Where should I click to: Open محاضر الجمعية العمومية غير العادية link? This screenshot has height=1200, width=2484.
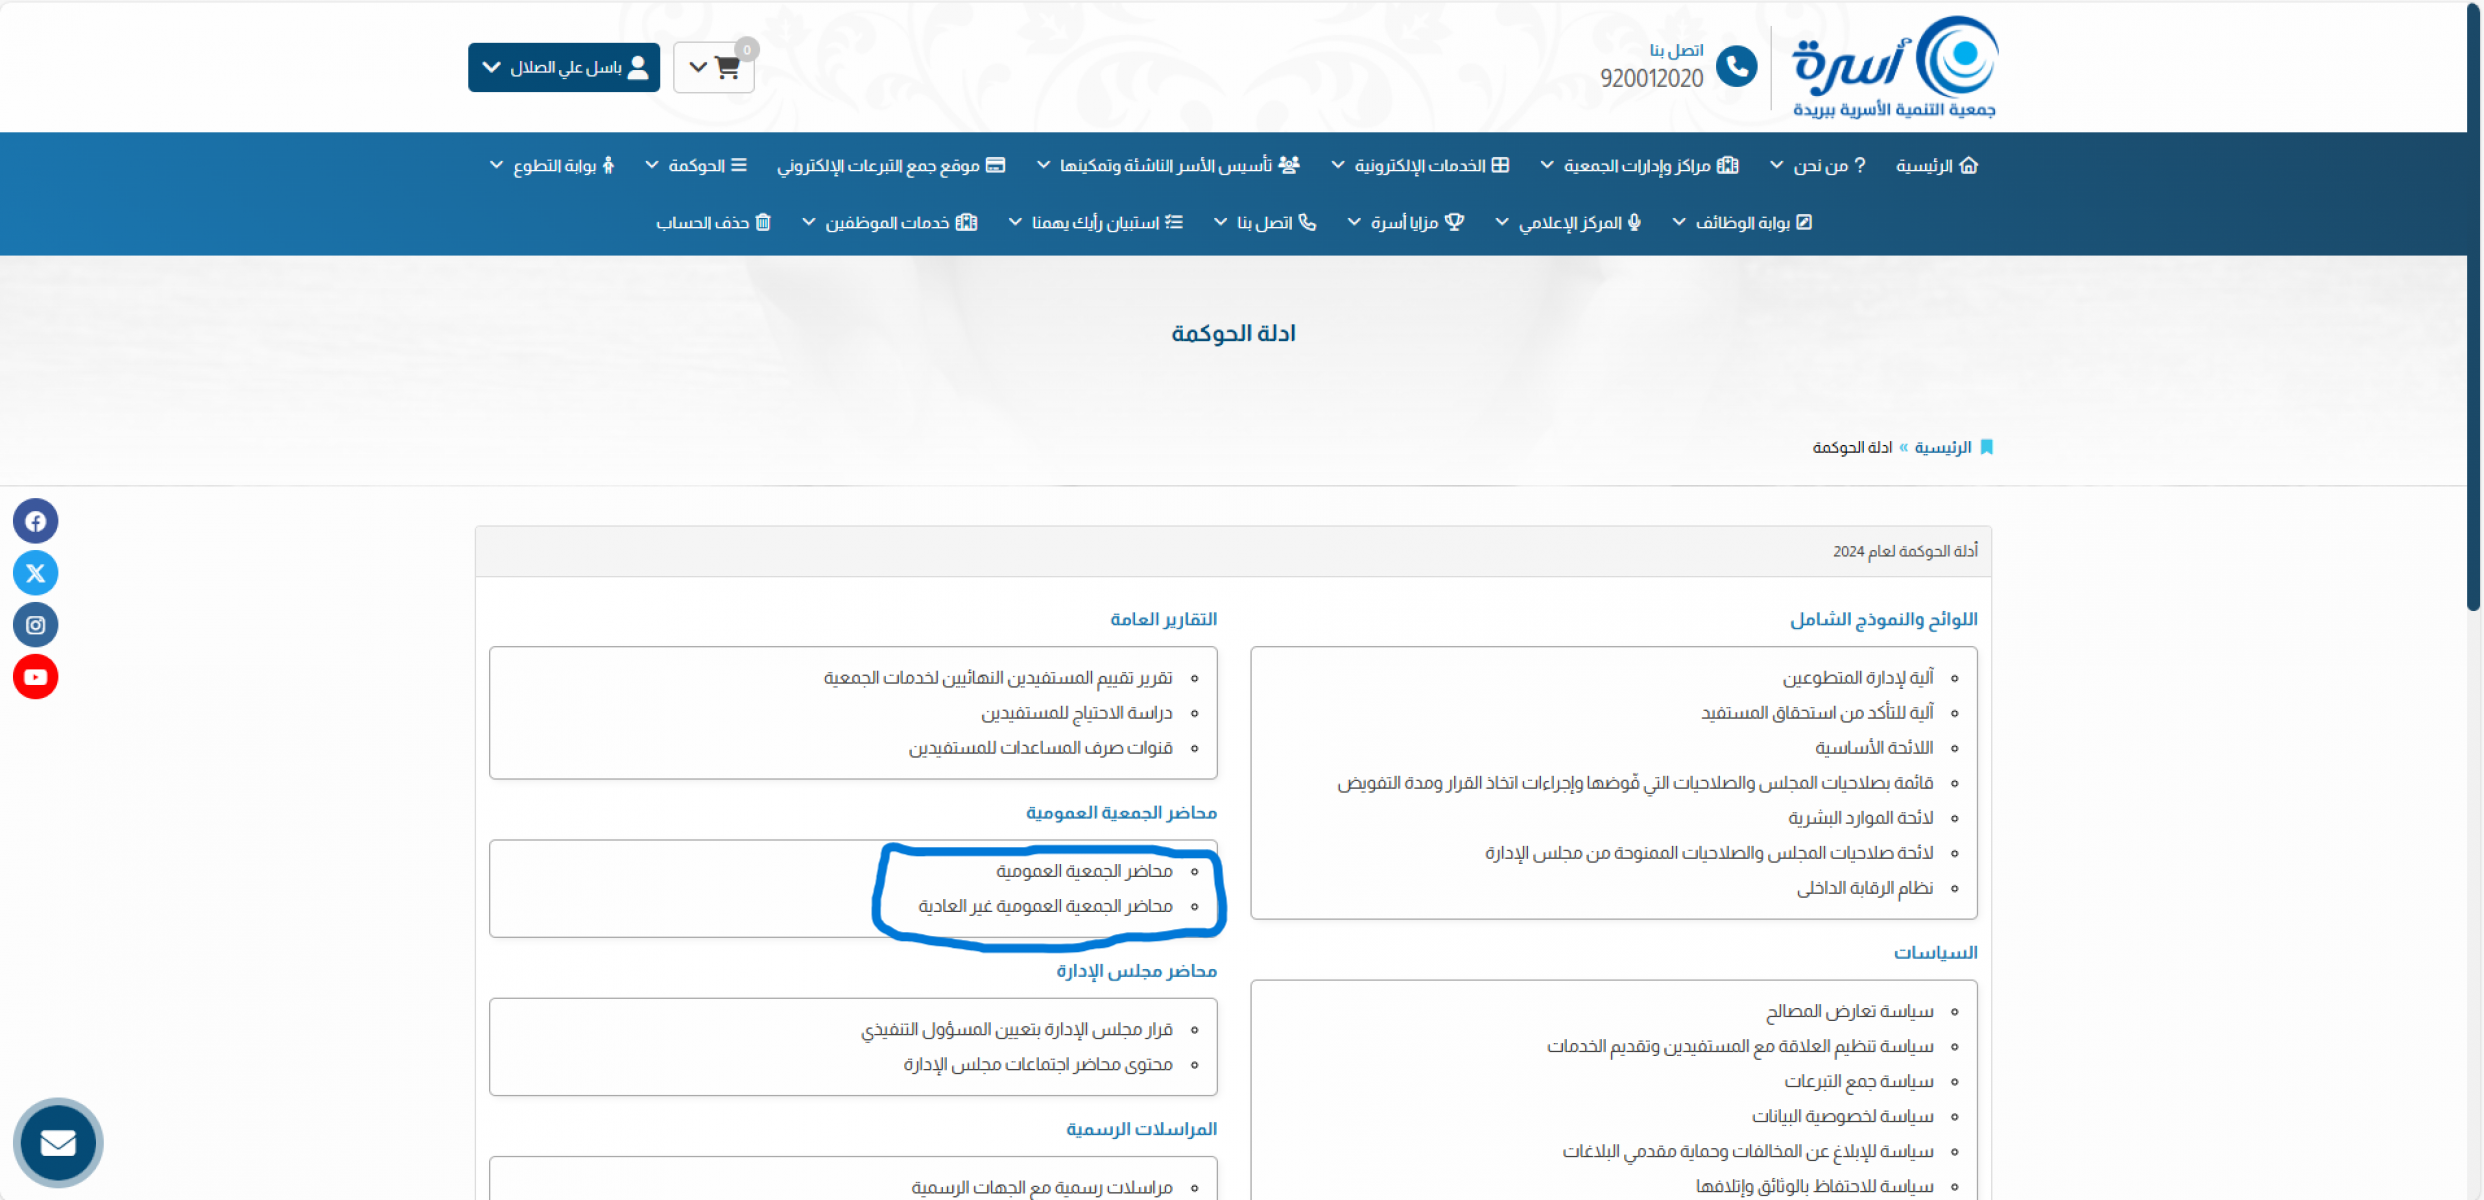(1045, 906)
